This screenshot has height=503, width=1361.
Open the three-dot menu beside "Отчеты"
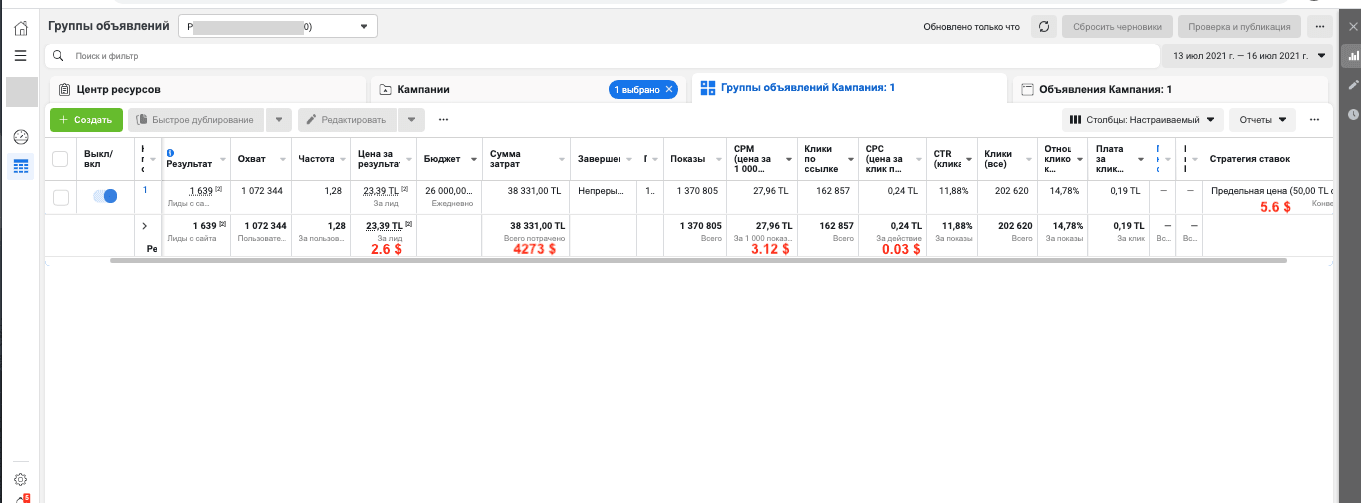tap(1314, 120)
